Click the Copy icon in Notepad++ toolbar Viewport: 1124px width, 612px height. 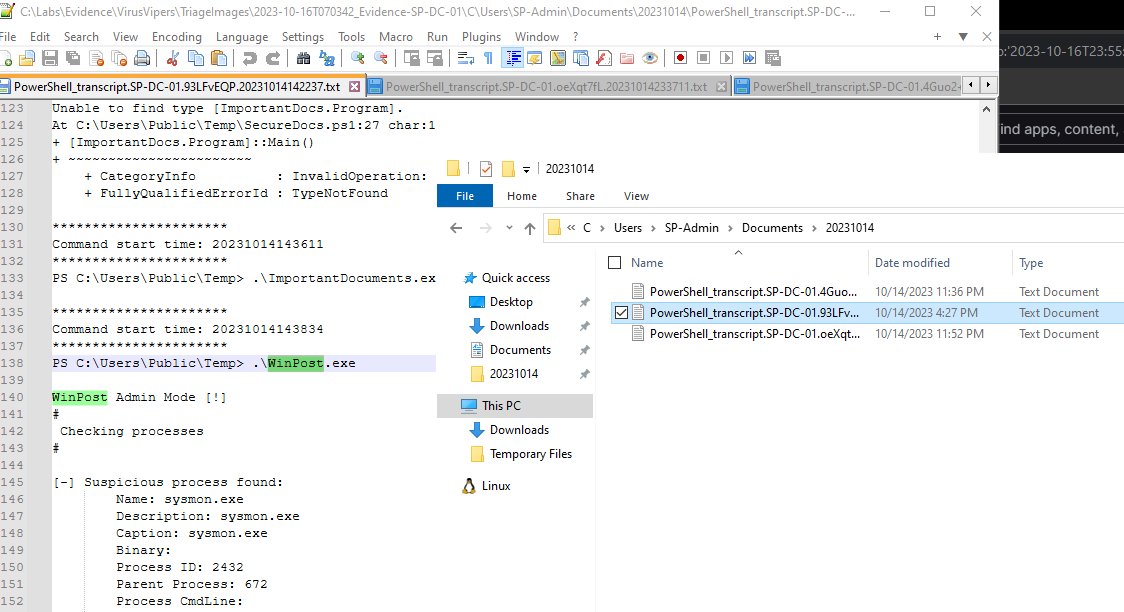click(x=195, y=58)
